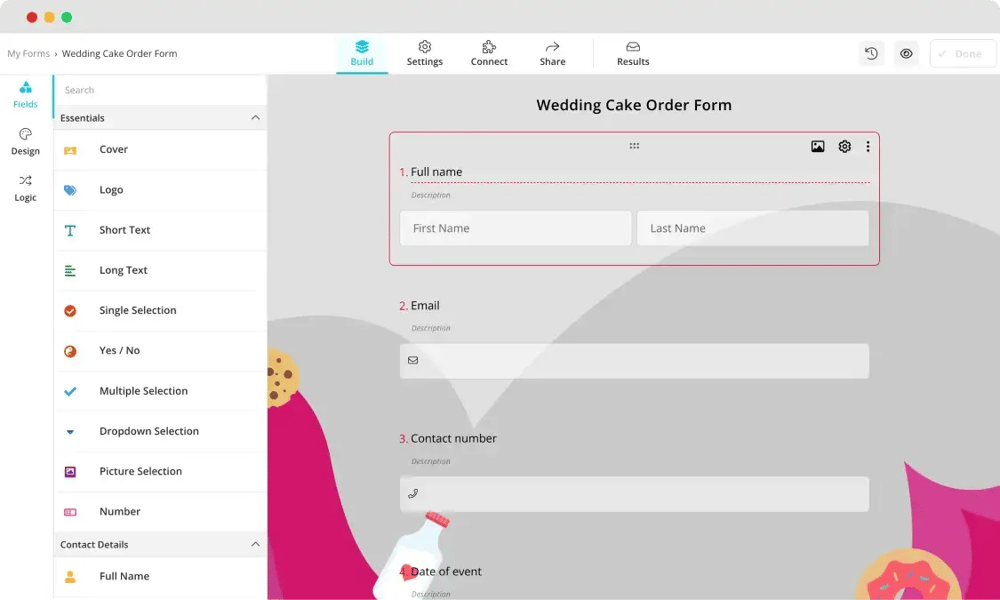Click the Done button
The image size is (1000, 600).
pyautogui.click(x=962, y=54)
